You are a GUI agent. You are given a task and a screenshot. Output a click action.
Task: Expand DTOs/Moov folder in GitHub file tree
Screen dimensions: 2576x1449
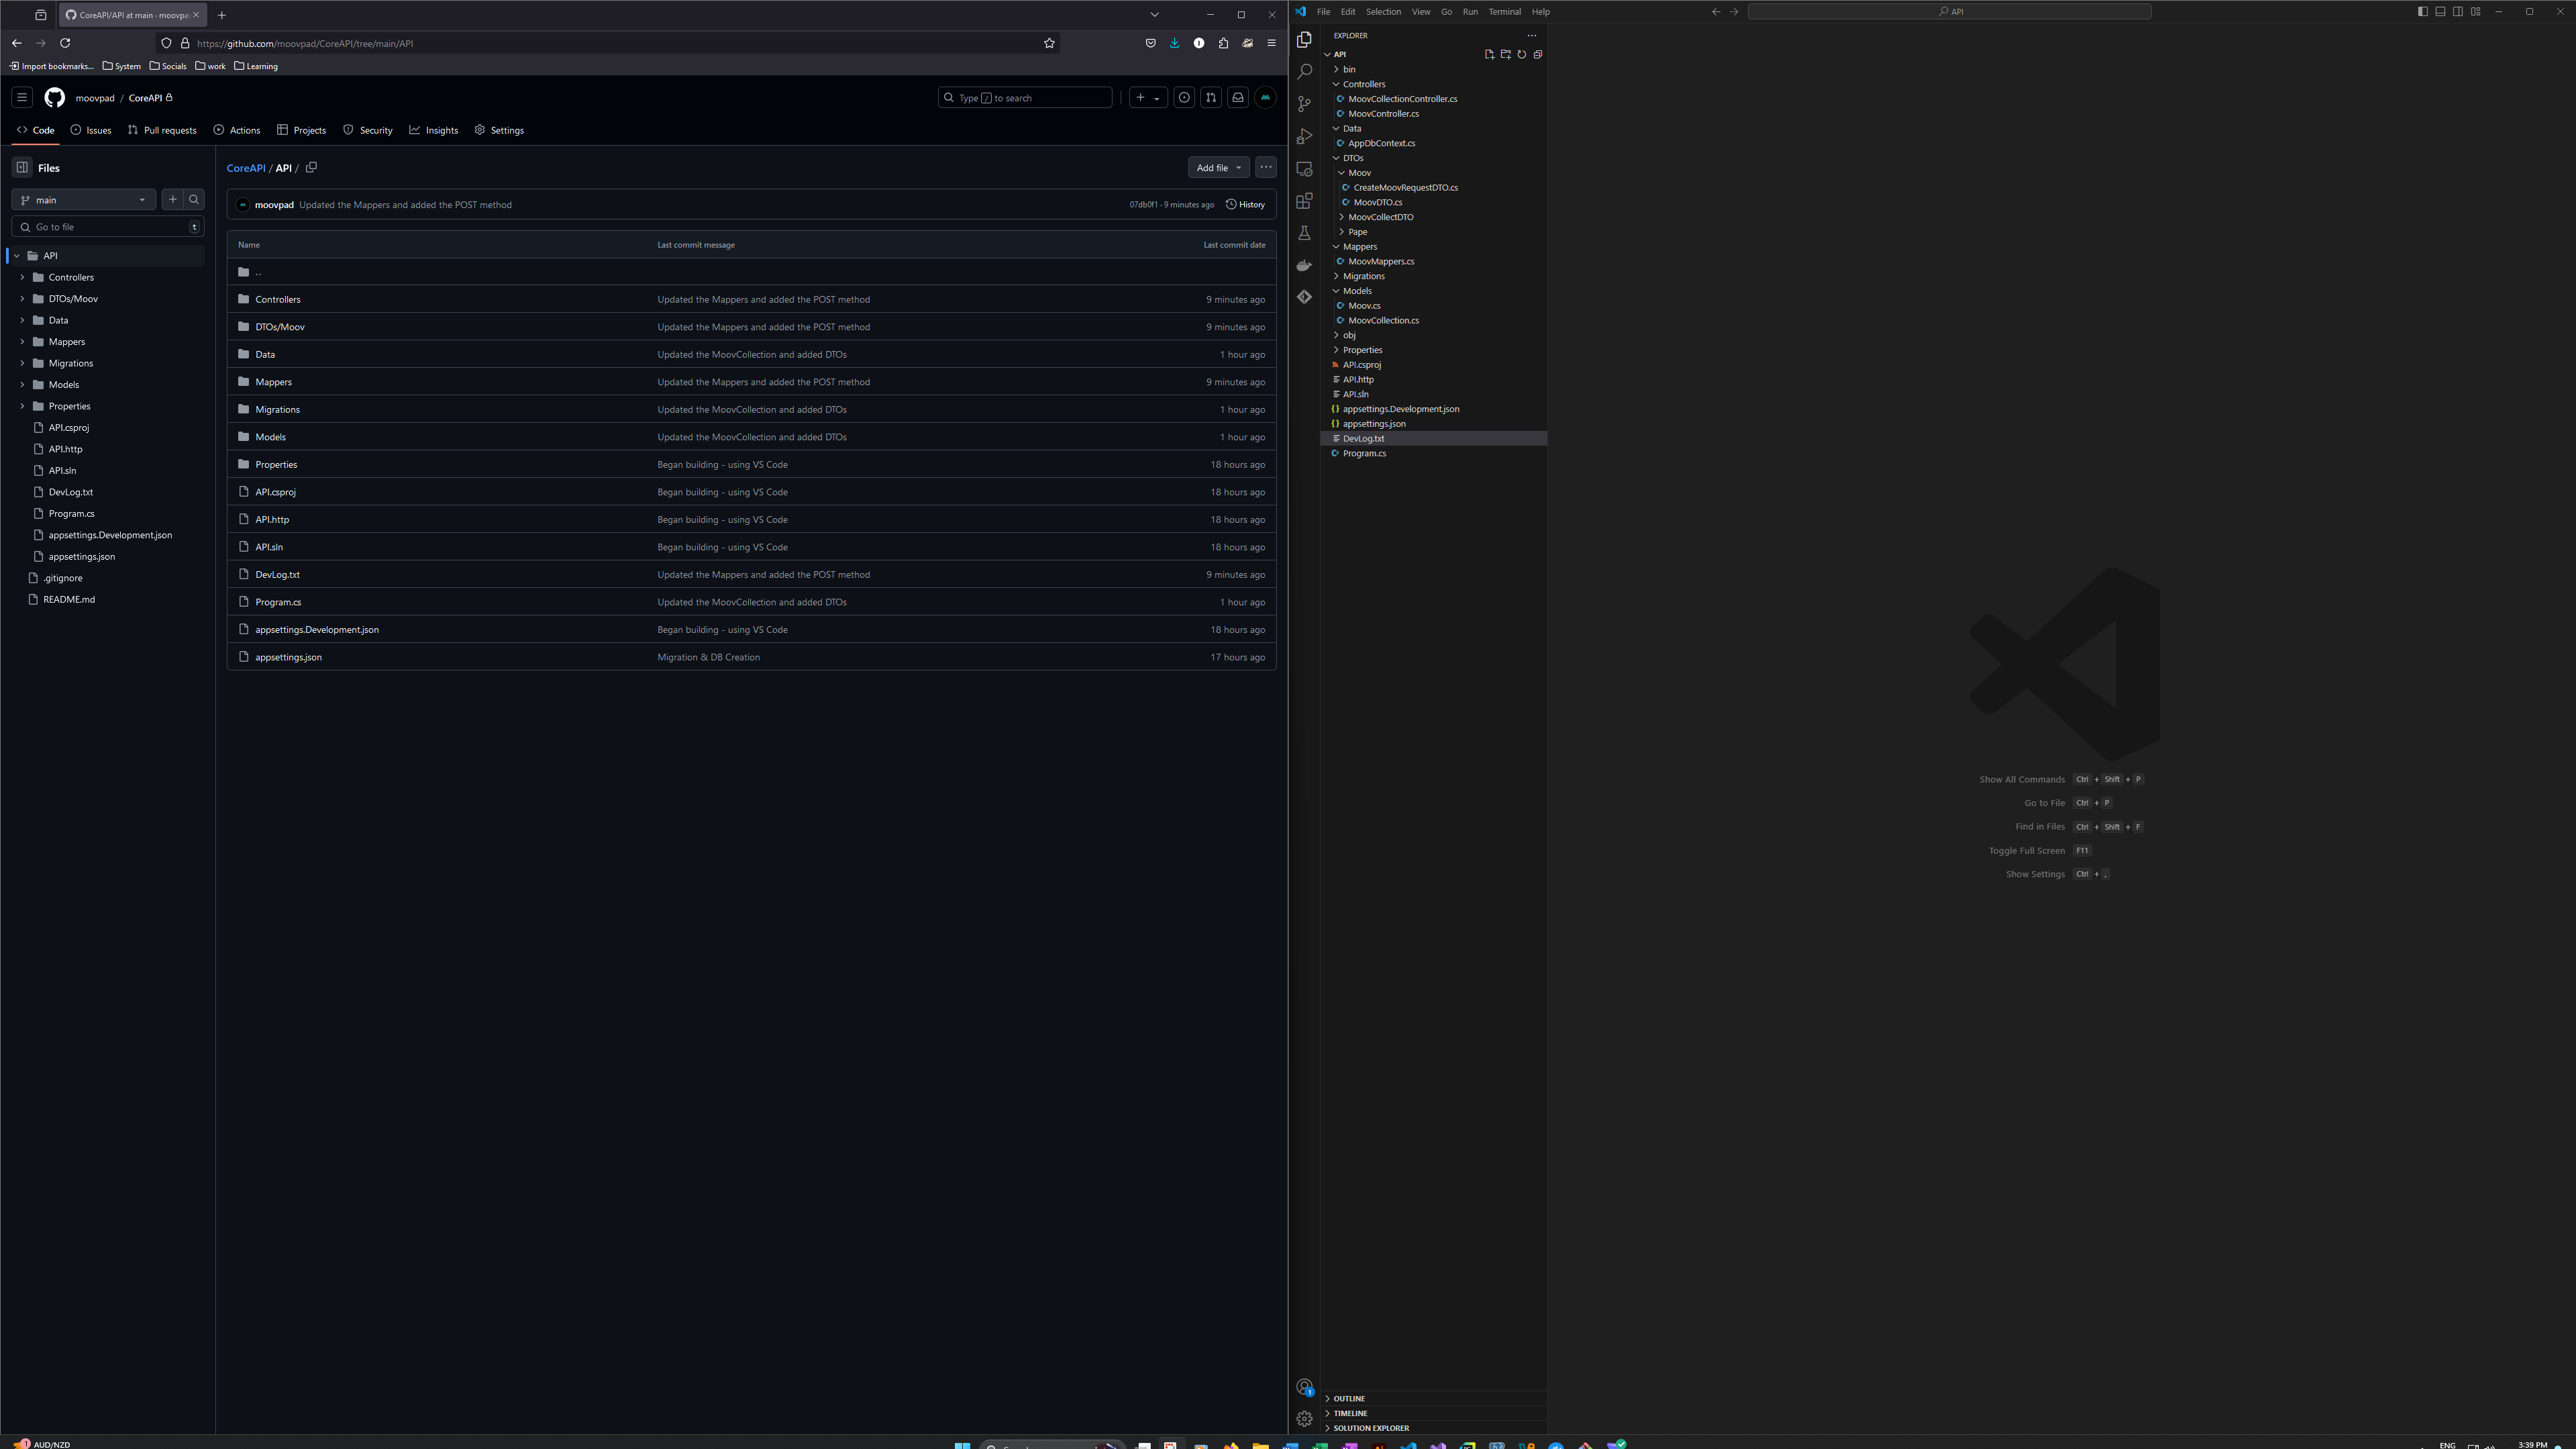click(x=22, y=299)
